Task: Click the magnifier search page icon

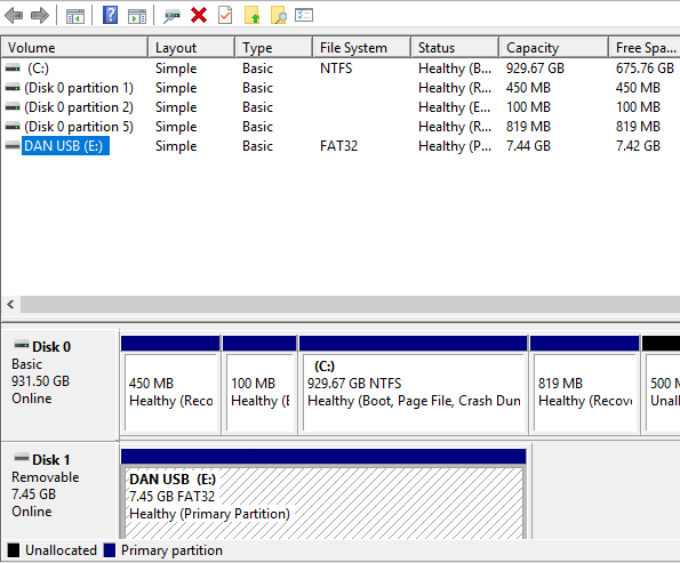Action: pos(279,15)
